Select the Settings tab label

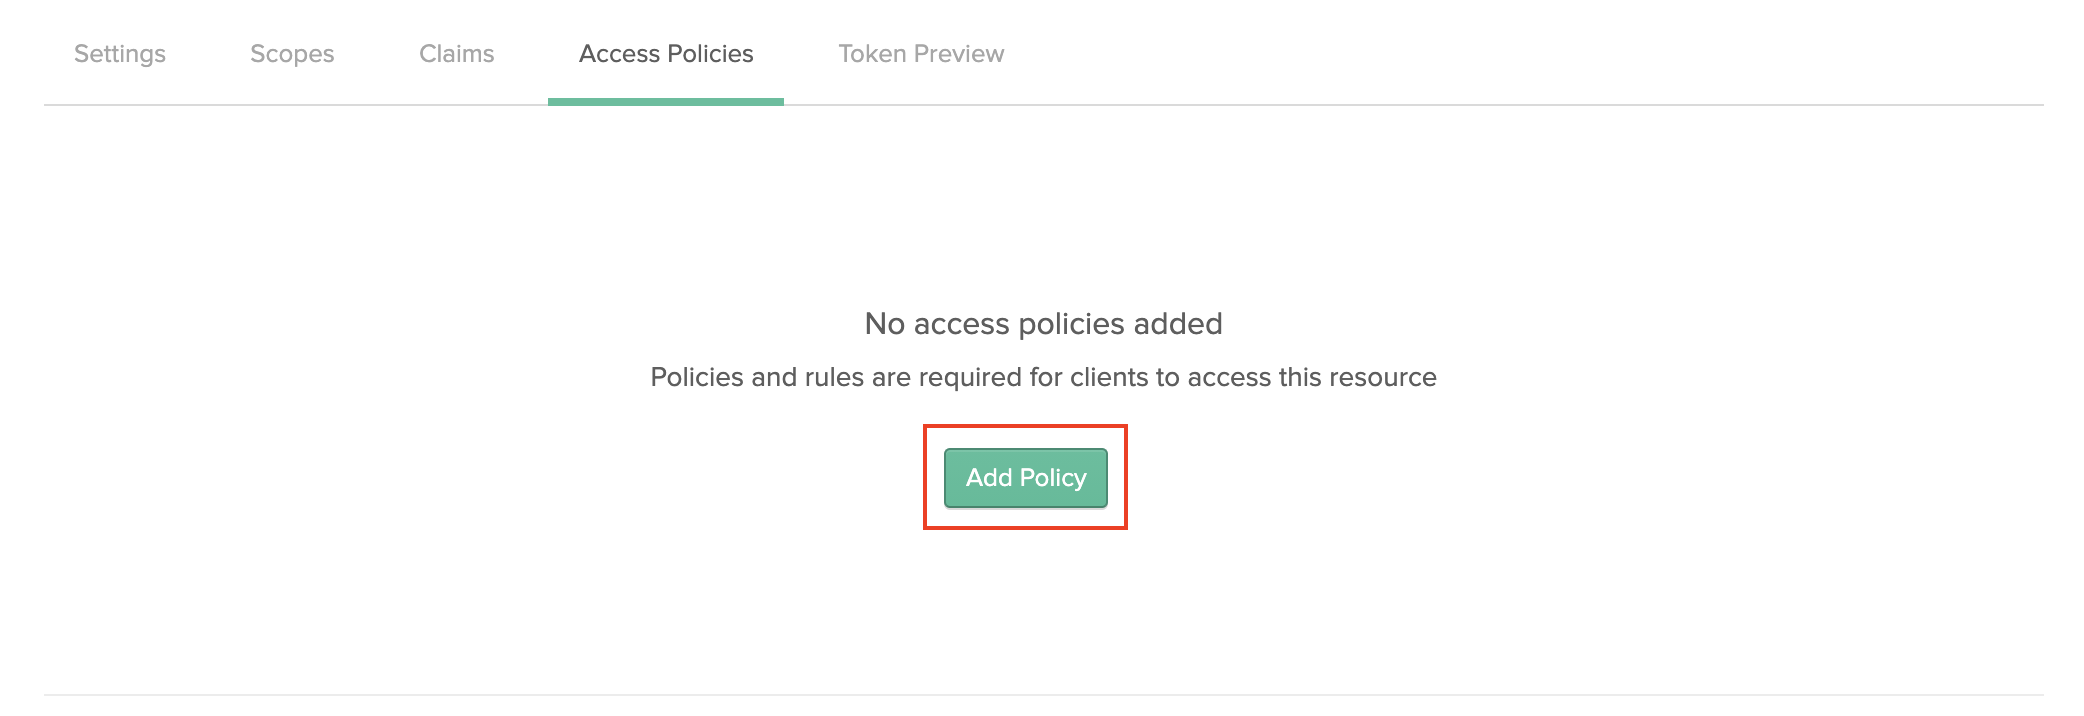pos(118,54)
